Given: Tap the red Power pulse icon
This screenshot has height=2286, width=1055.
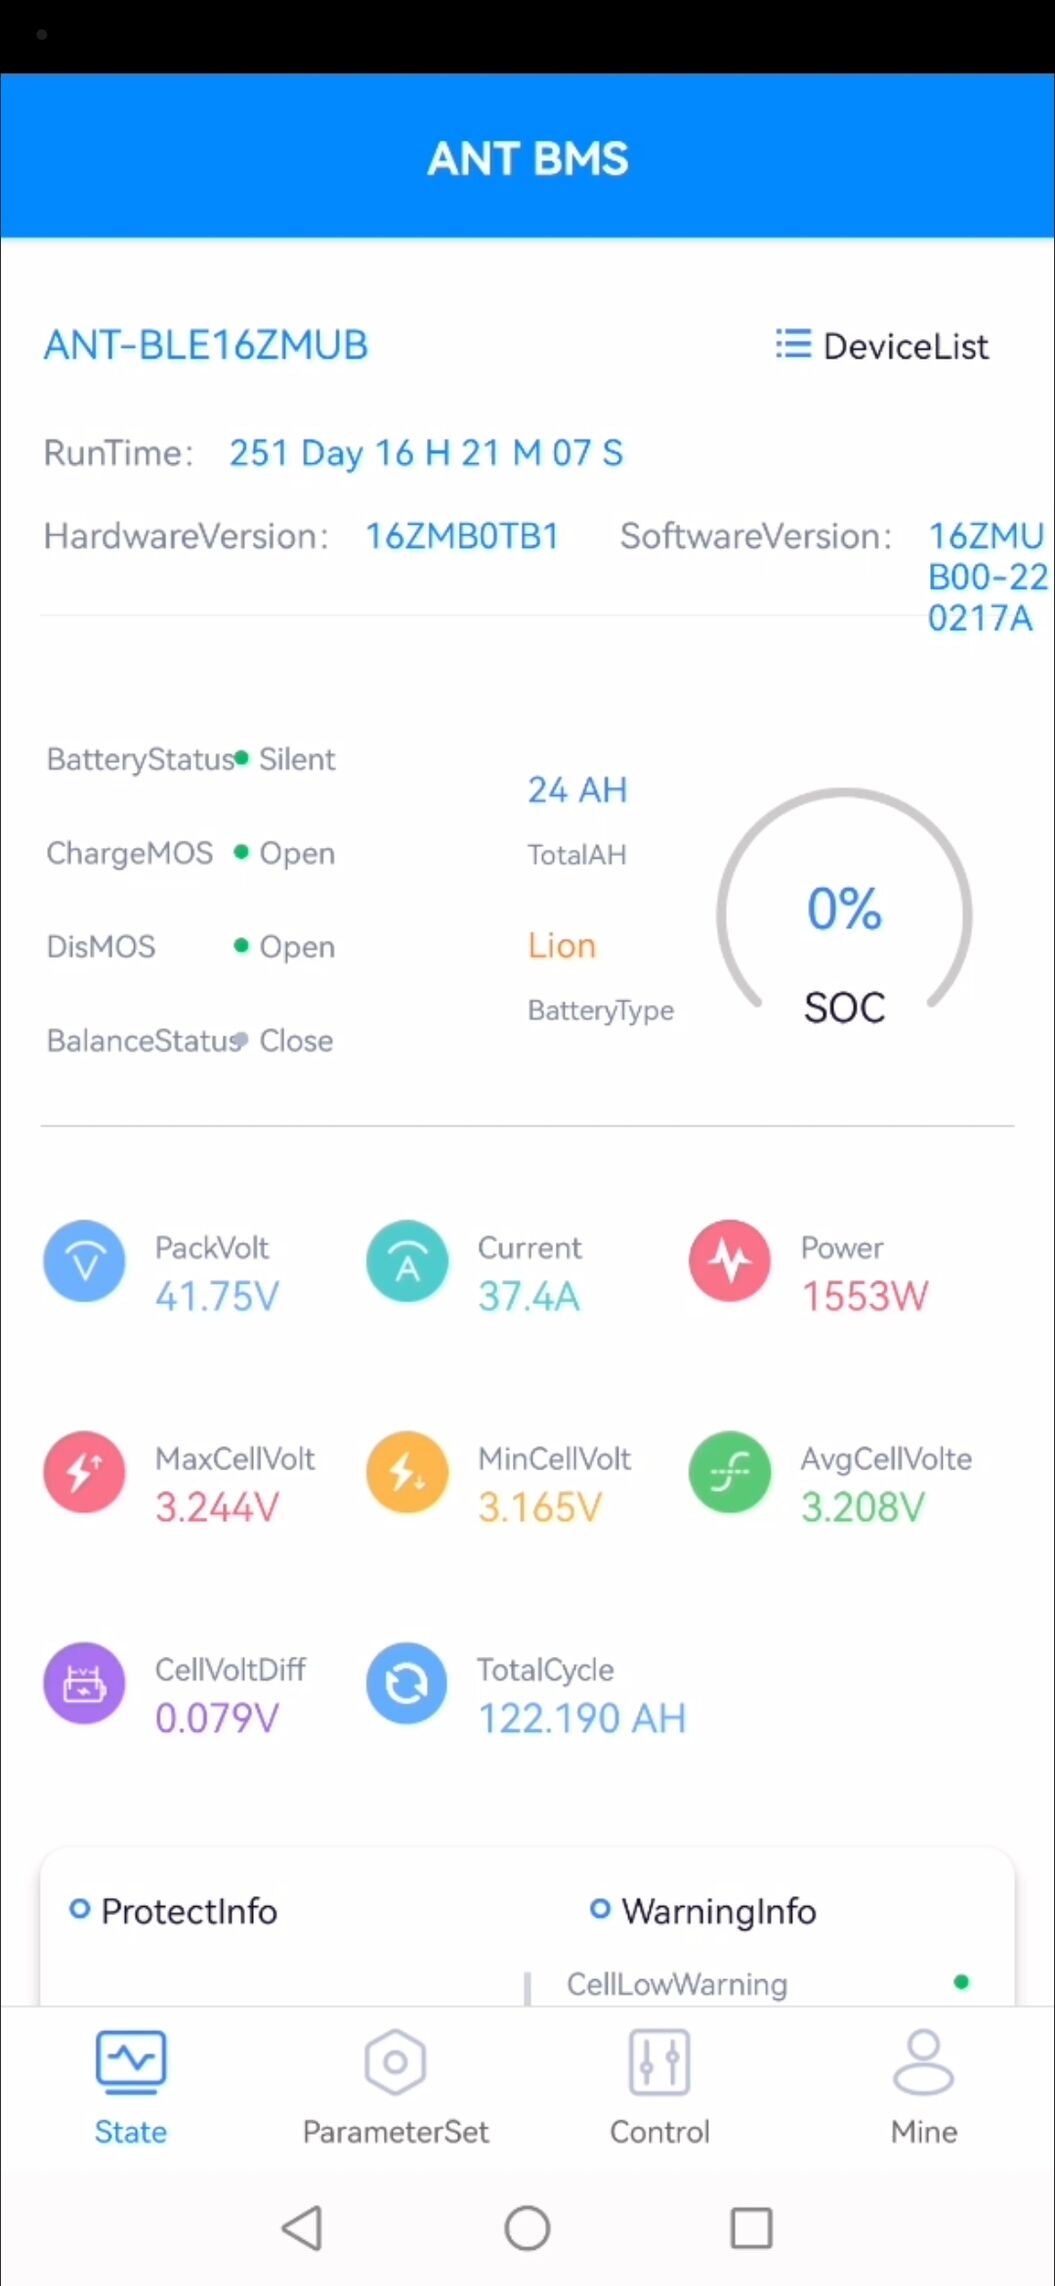Looking at the screenshot, I should (730, 1262).
